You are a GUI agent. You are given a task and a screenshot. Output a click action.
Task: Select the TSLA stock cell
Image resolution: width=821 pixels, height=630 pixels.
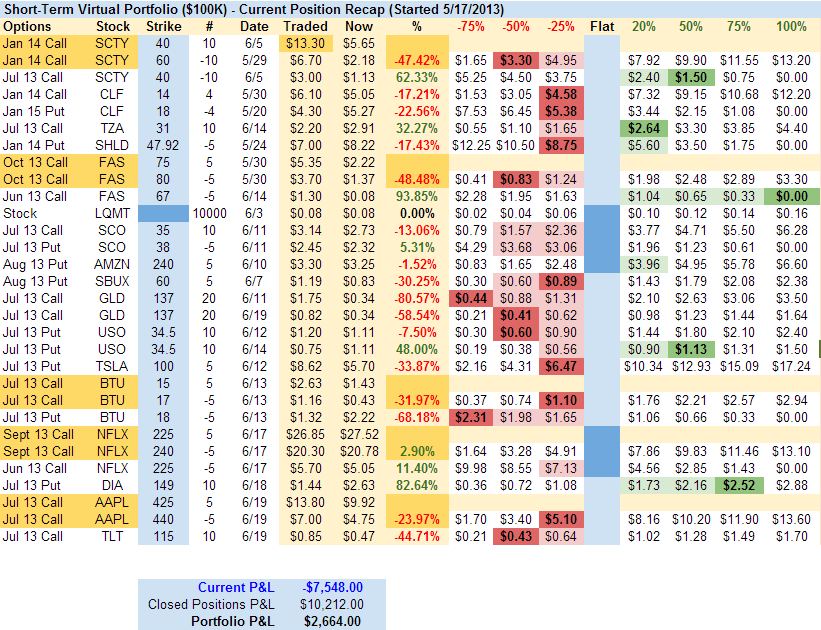coord(113,366)
